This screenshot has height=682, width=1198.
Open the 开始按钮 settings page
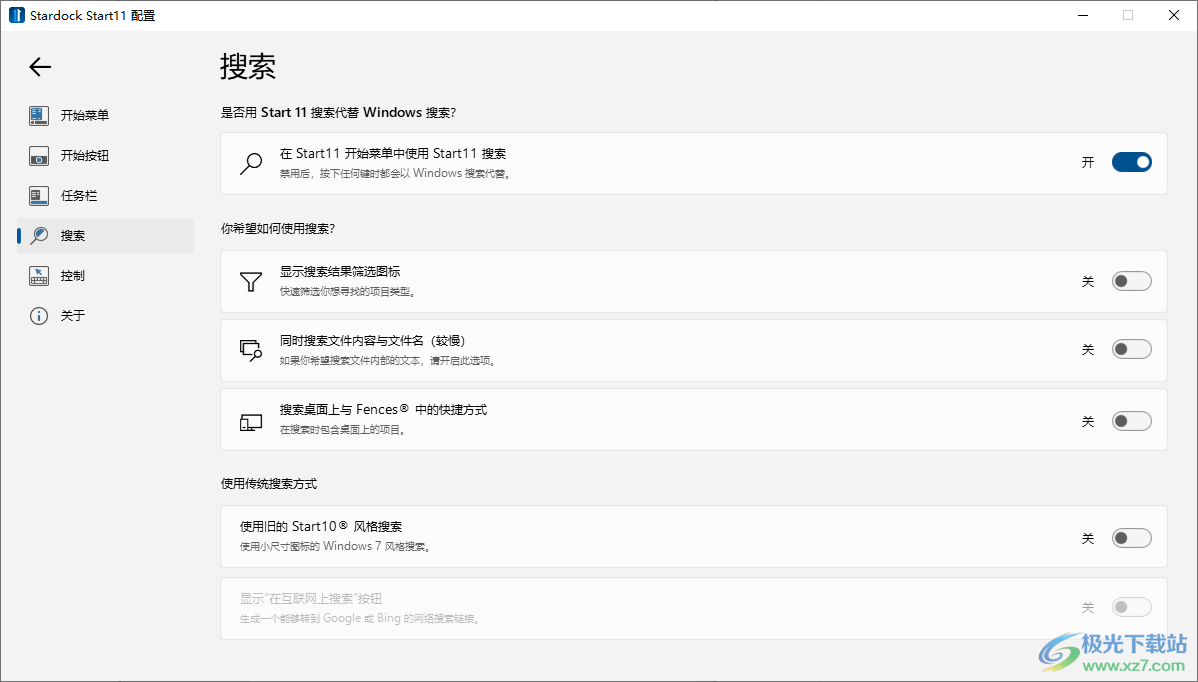105,156
